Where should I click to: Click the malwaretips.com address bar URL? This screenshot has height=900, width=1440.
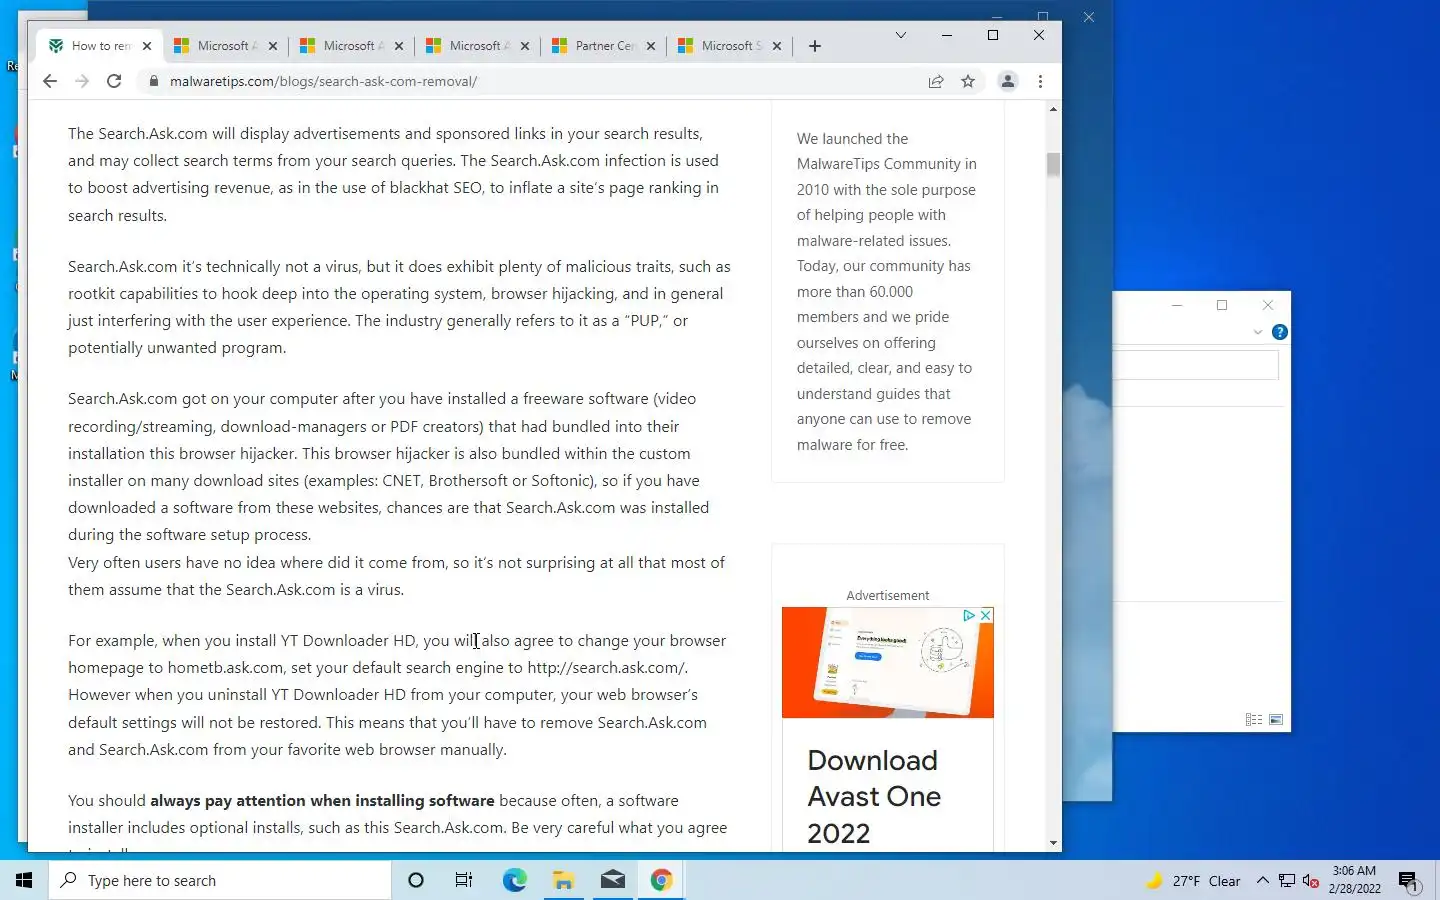[323, 81]
